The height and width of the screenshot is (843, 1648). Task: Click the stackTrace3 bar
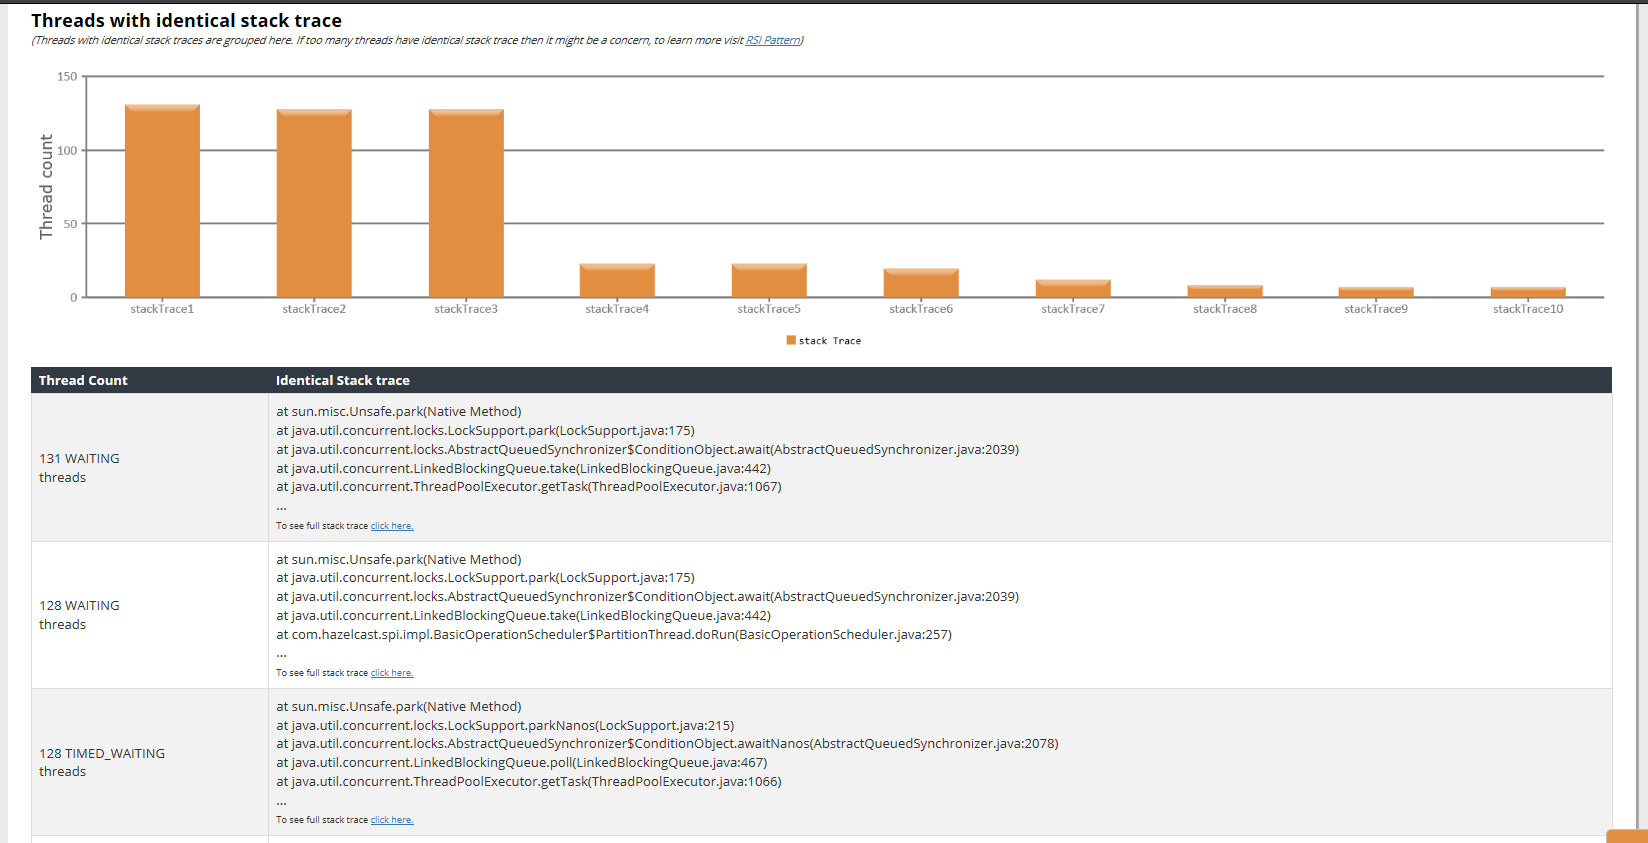pos(466,202)
